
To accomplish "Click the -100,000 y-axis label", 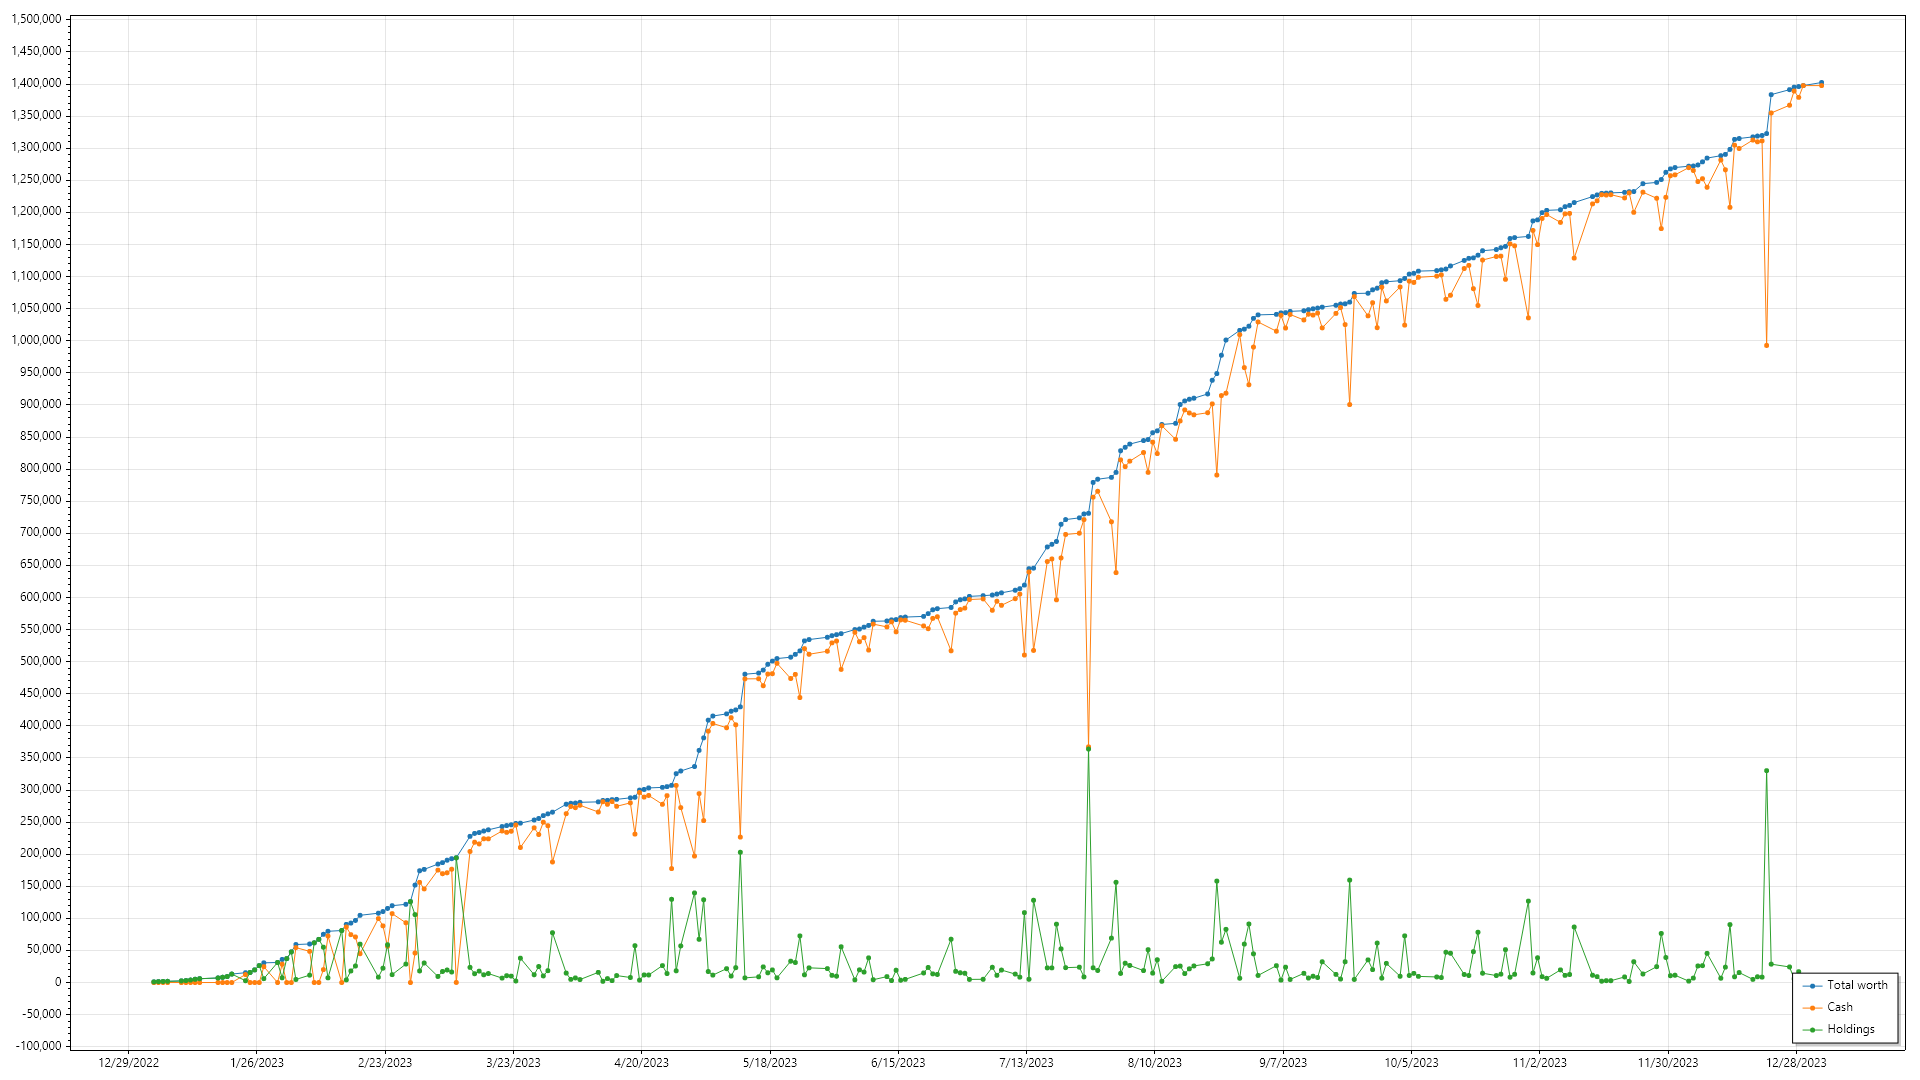I will pyautogui.click(x=37, y=1046).
